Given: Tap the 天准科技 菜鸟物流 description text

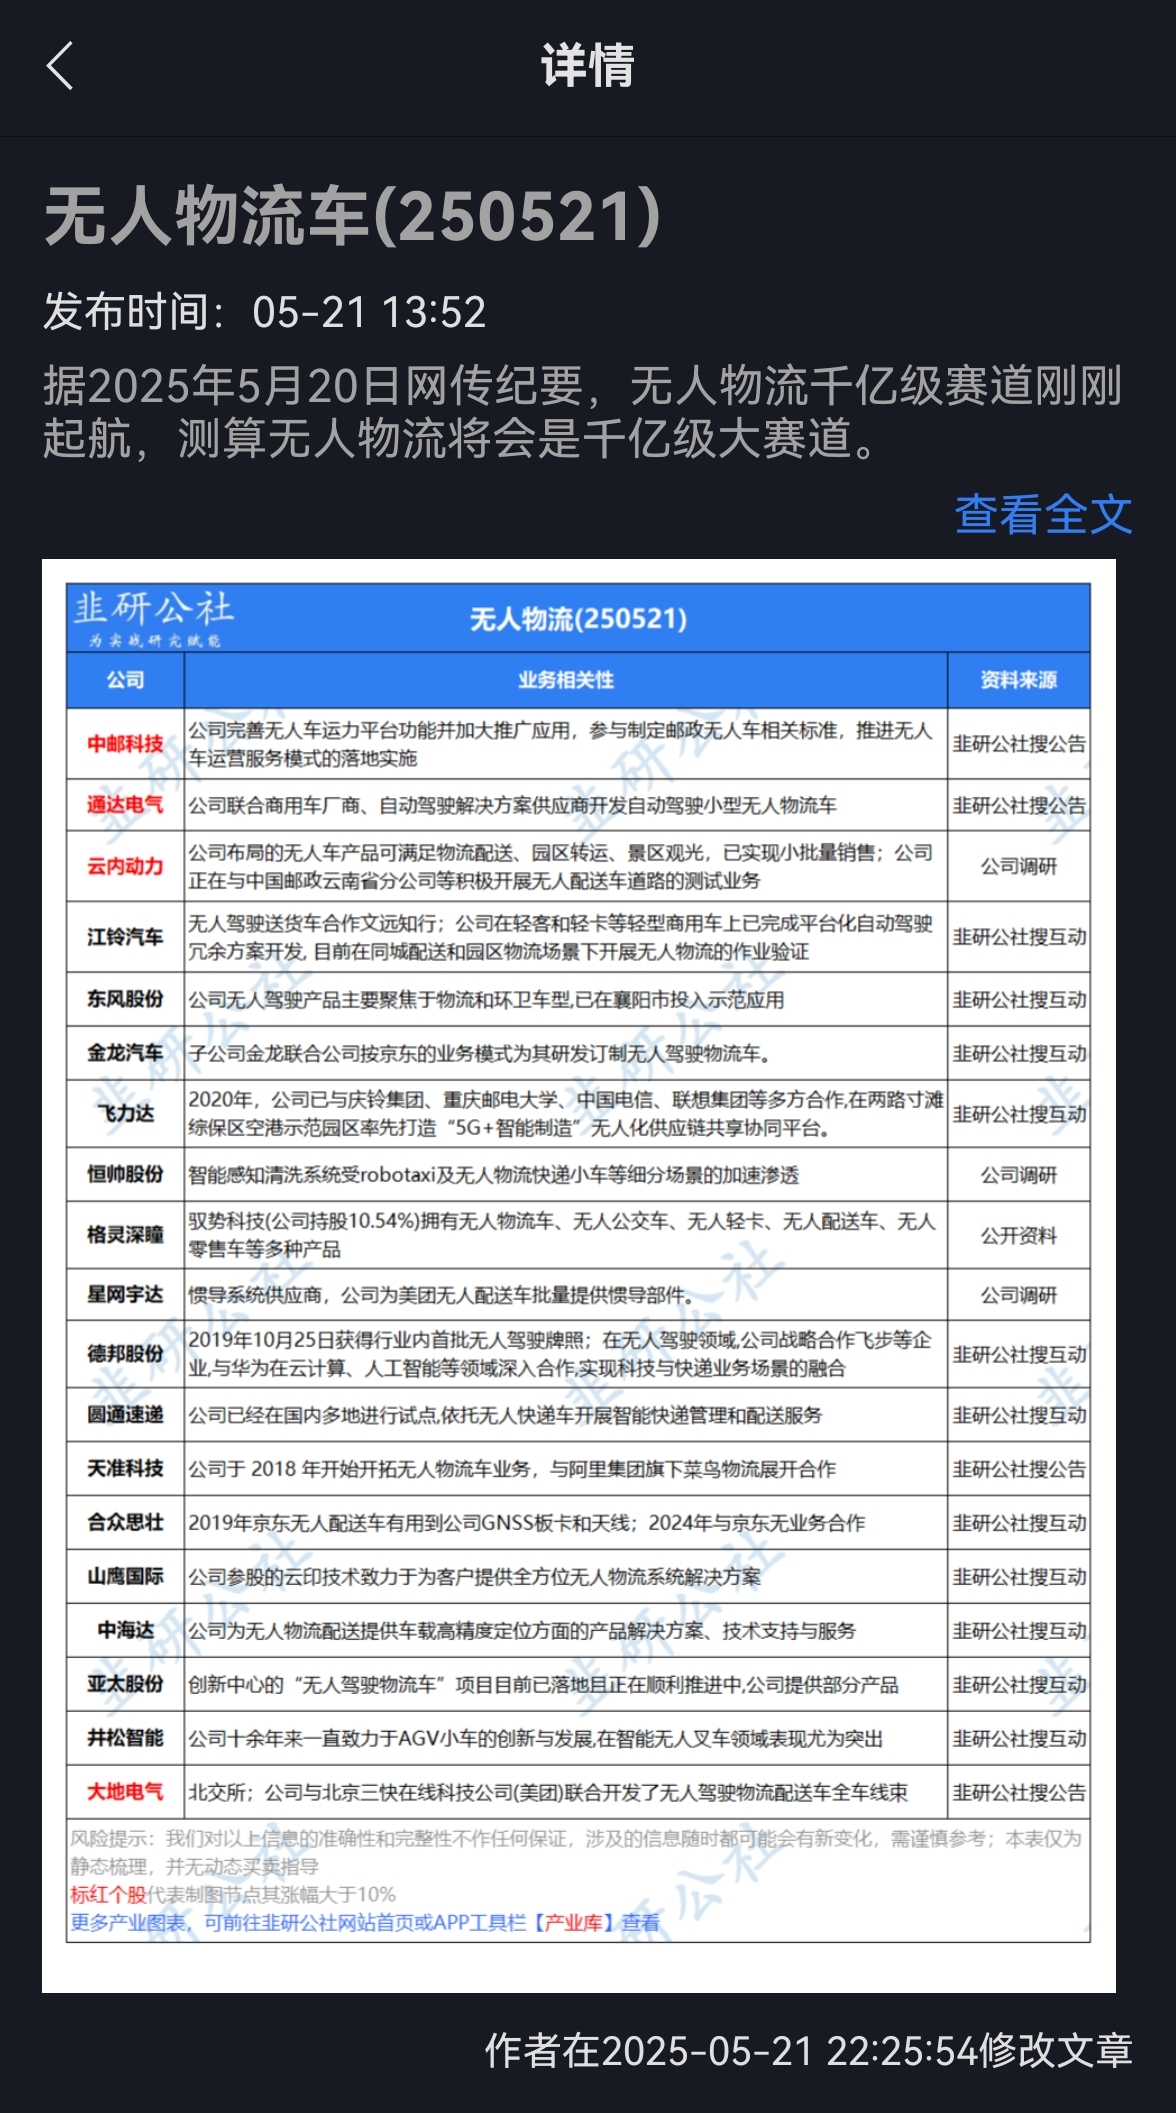Looking at the screenshot, I should 512,1469.
